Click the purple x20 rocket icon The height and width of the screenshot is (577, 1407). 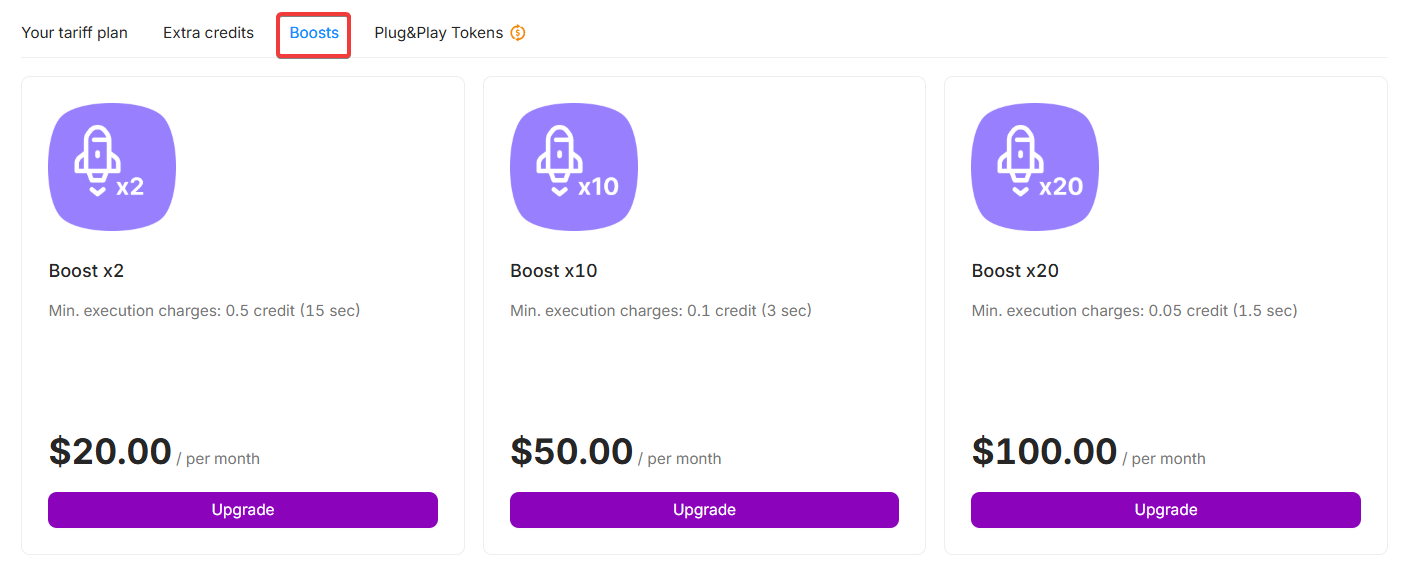tap(1035, 167)
